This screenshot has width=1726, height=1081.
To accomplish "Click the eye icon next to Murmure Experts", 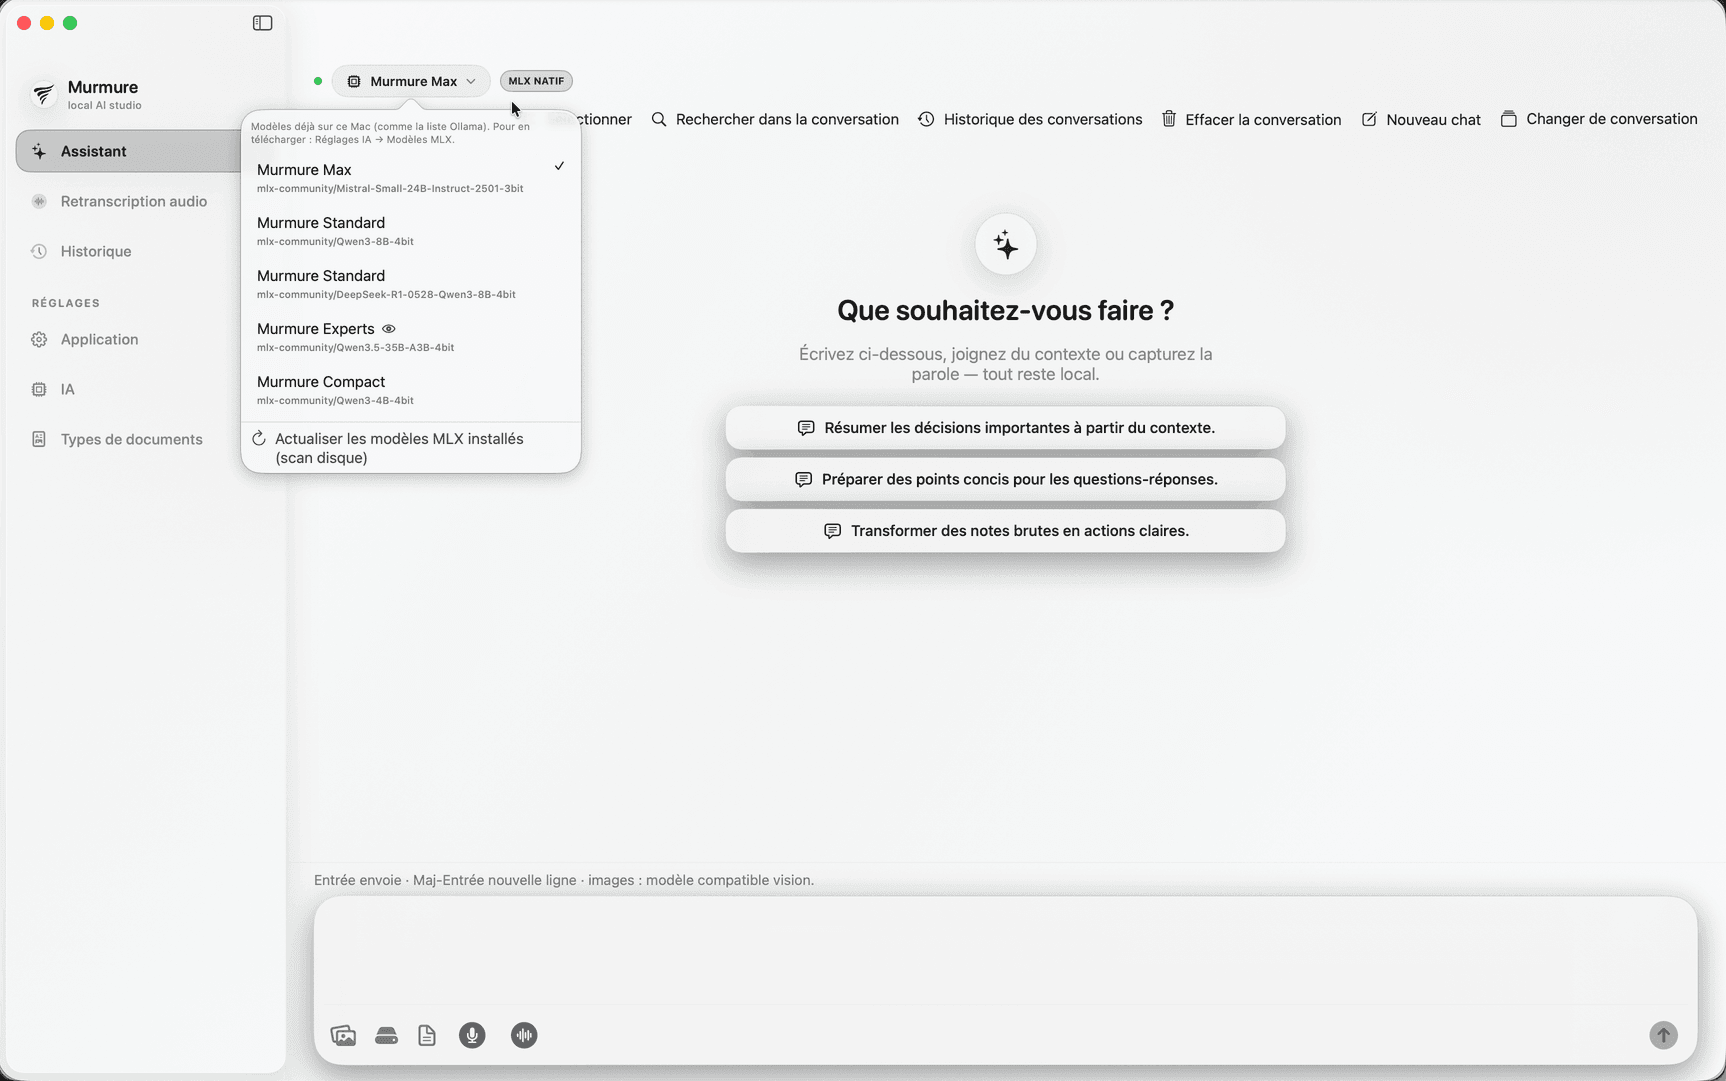I will pyautogui.click(x=389, y=329).
